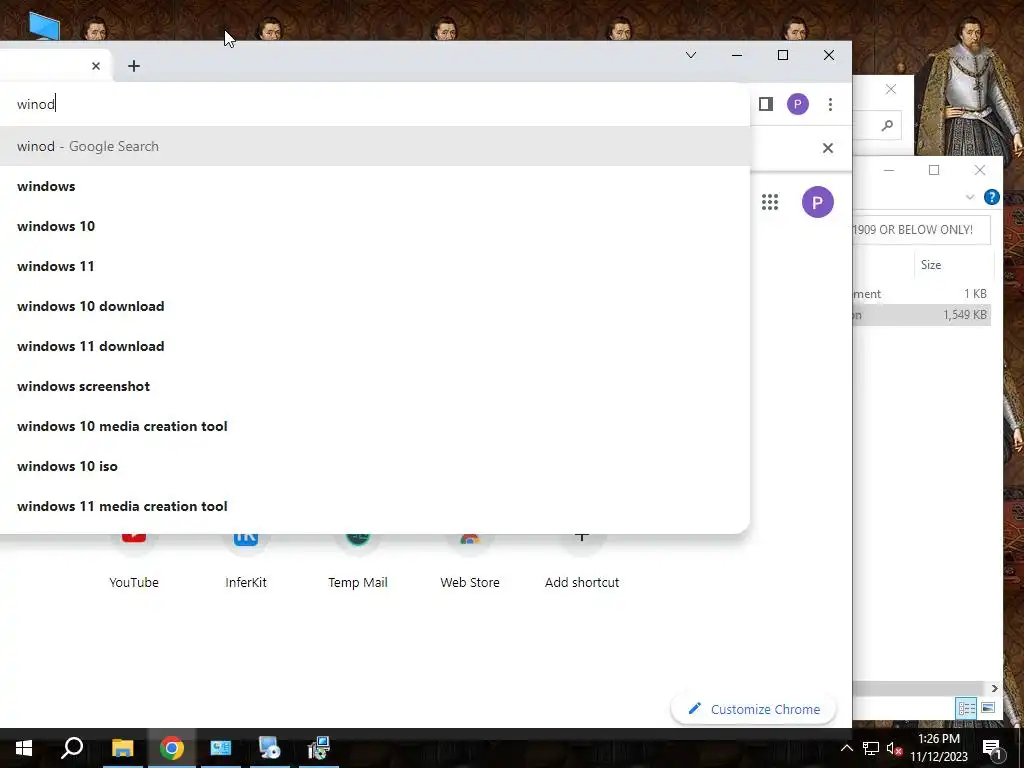Screen dimensions: 1024x768
Task: Switch Explorer to details view icon
Action: point(966,708)
